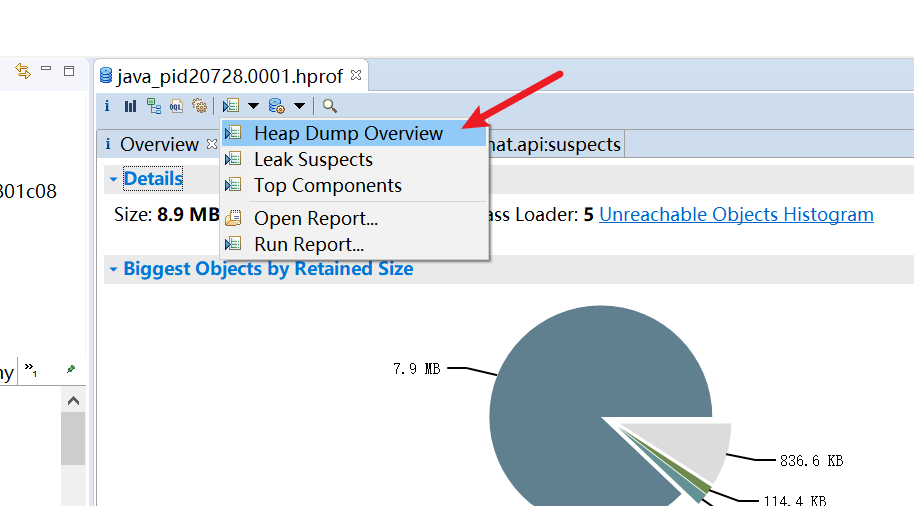The image size is (914, 506).
Task: Expand the Query Browser dropdown arrow
Action: 299,106
